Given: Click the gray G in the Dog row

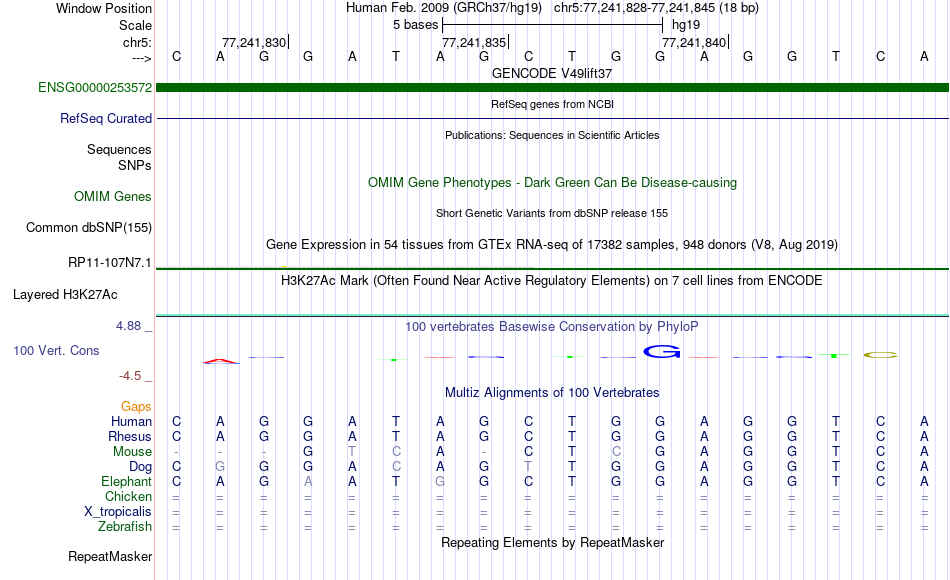Looking at the screenshot, I should pos(221,467).
